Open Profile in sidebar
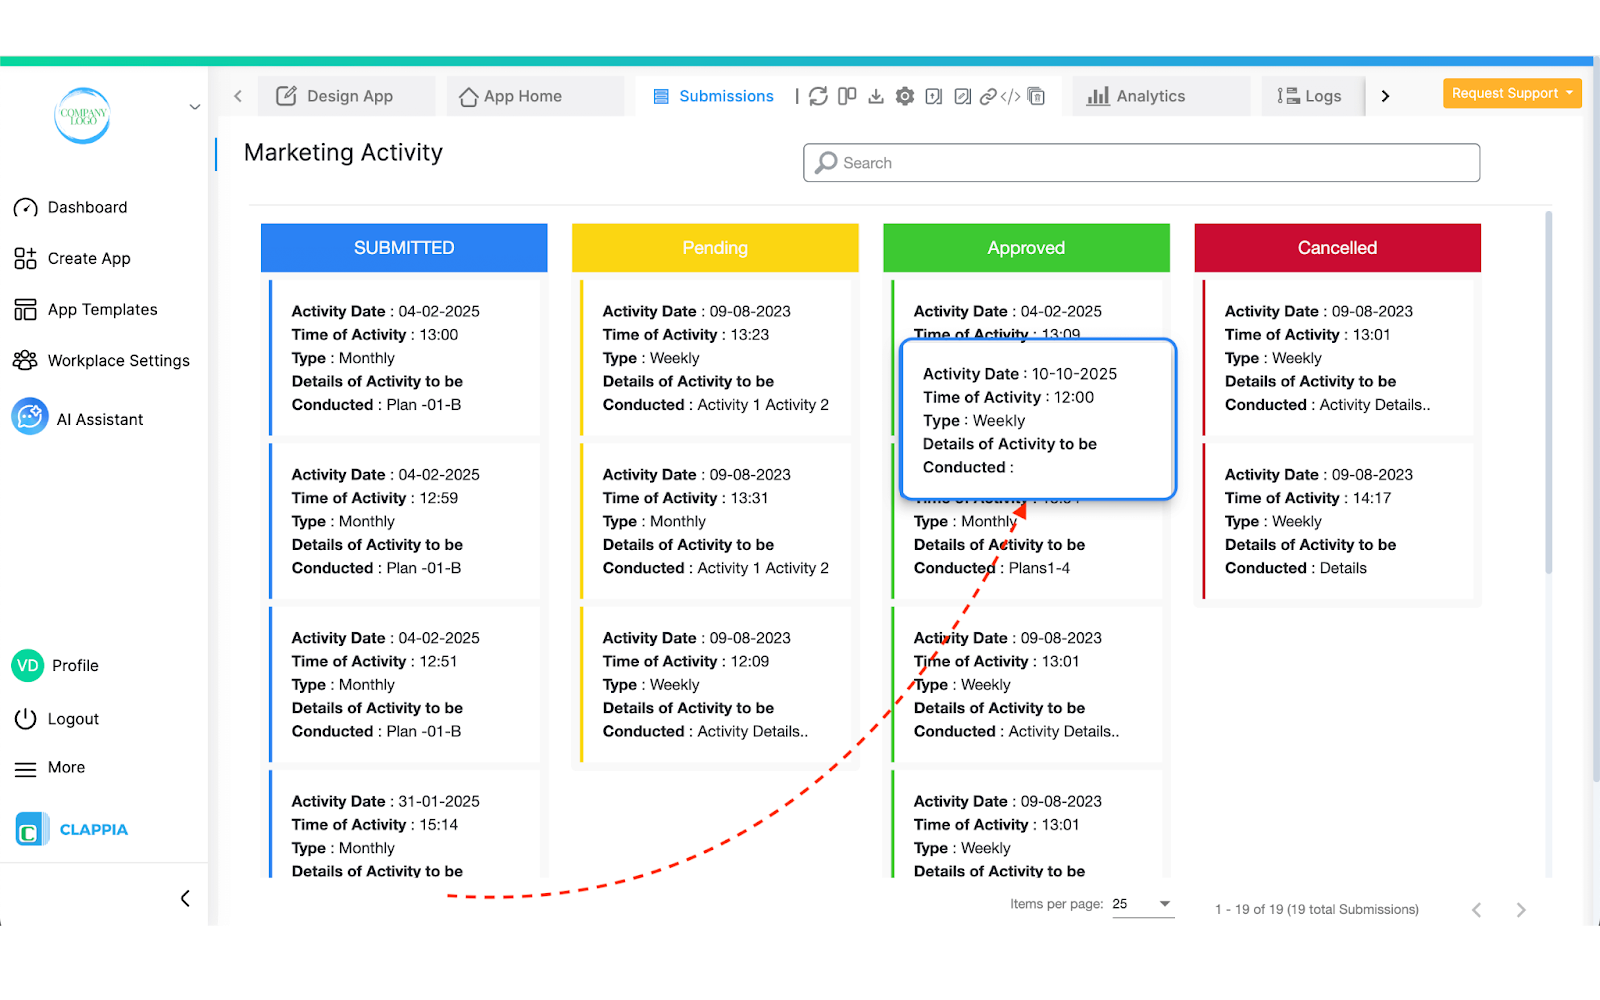The height and width of the screenshot is (1000, 1600). coord(75,666)
